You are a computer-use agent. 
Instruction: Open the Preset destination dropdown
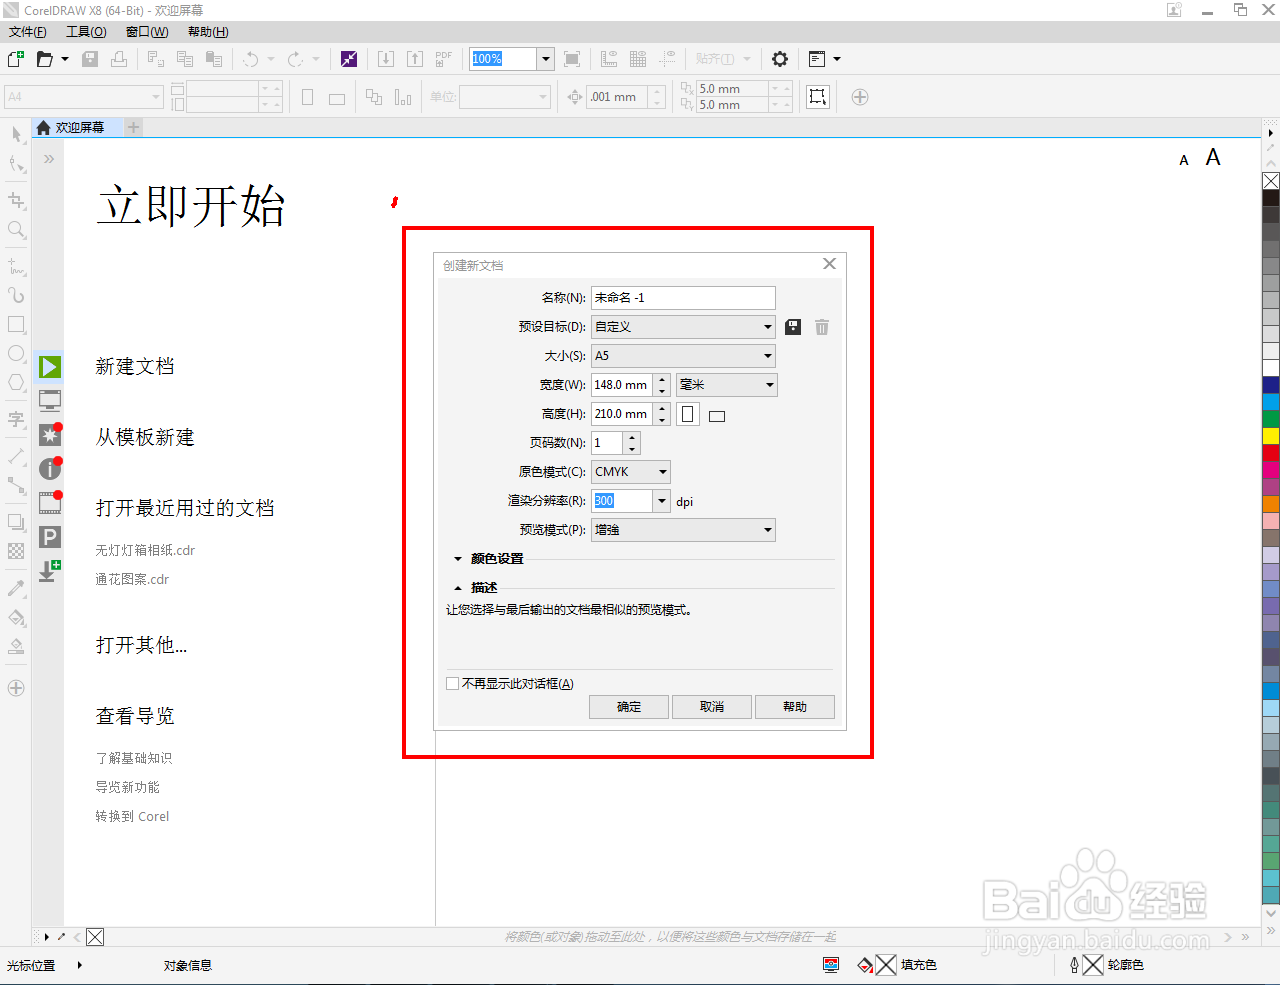tap(683, 327)
